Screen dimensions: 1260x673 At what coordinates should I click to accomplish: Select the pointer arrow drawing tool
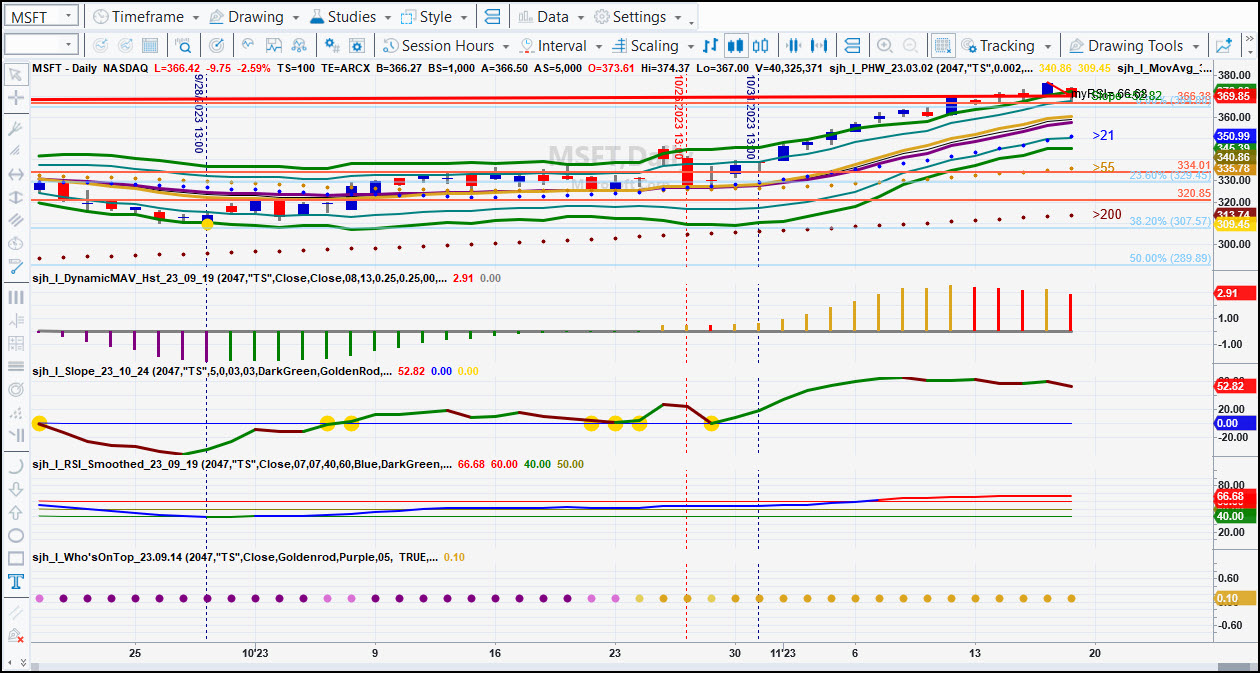point(16,74)
